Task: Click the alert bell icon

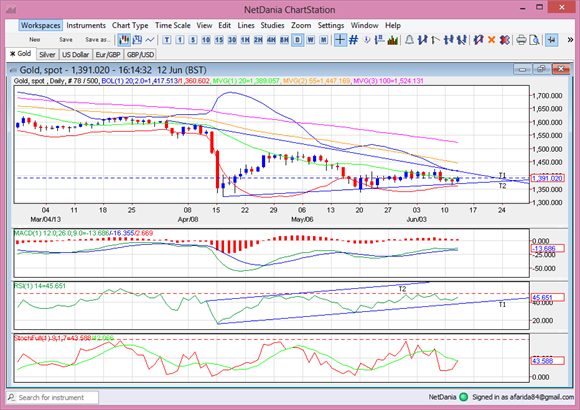Action: [409, 40]
